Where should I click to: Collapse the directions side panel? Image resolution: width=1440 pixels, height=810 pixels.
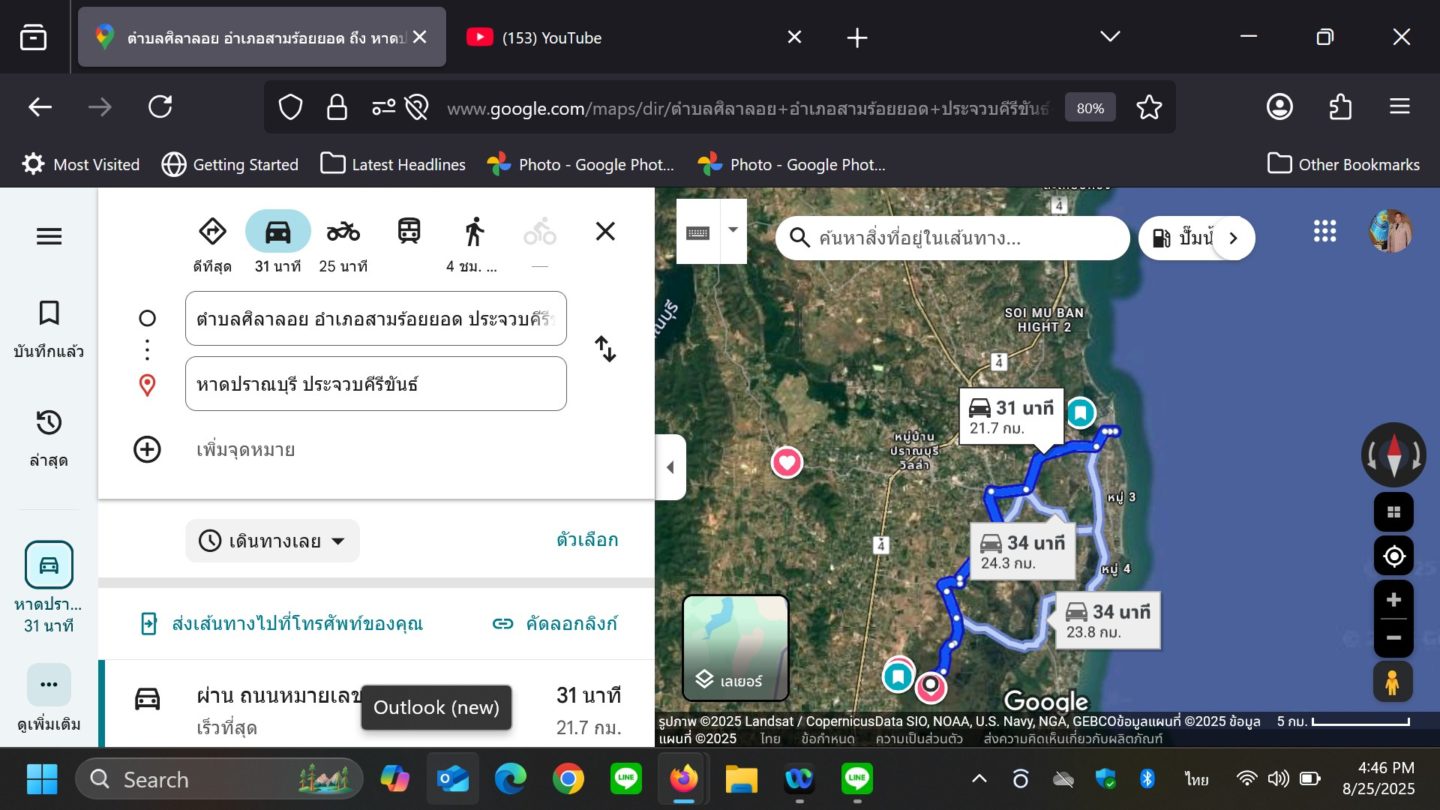[670, 467]
